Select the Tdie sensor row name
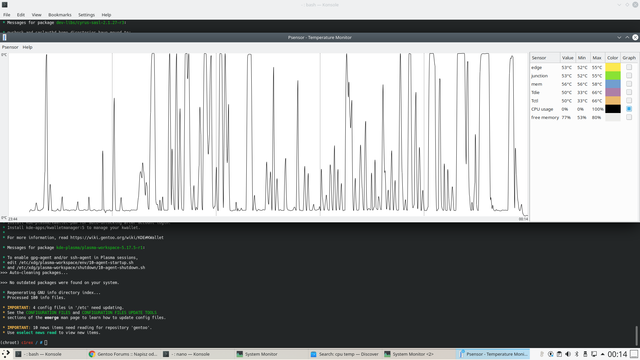Image resolution: width=640 pixels, height=360 pixels. click(535, 92)
